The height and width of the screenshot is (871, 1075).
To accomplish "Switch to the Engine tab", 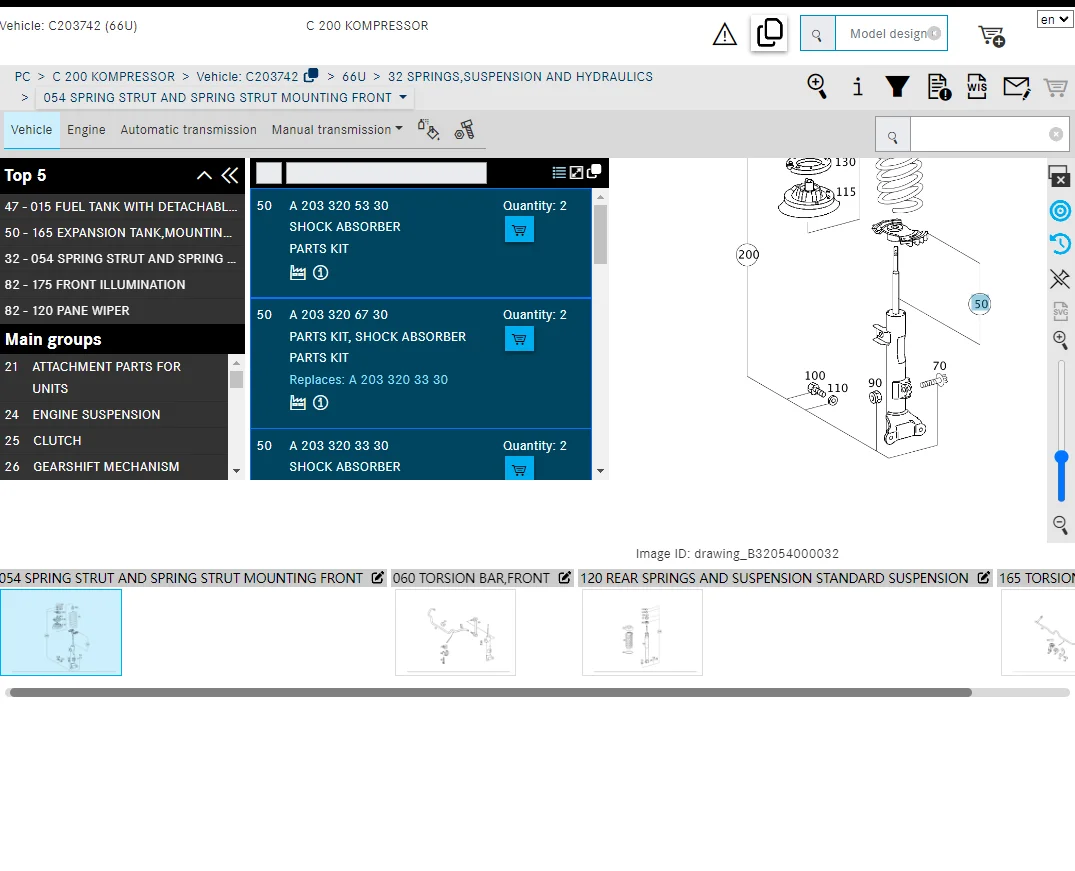I will tap(86, 130).
